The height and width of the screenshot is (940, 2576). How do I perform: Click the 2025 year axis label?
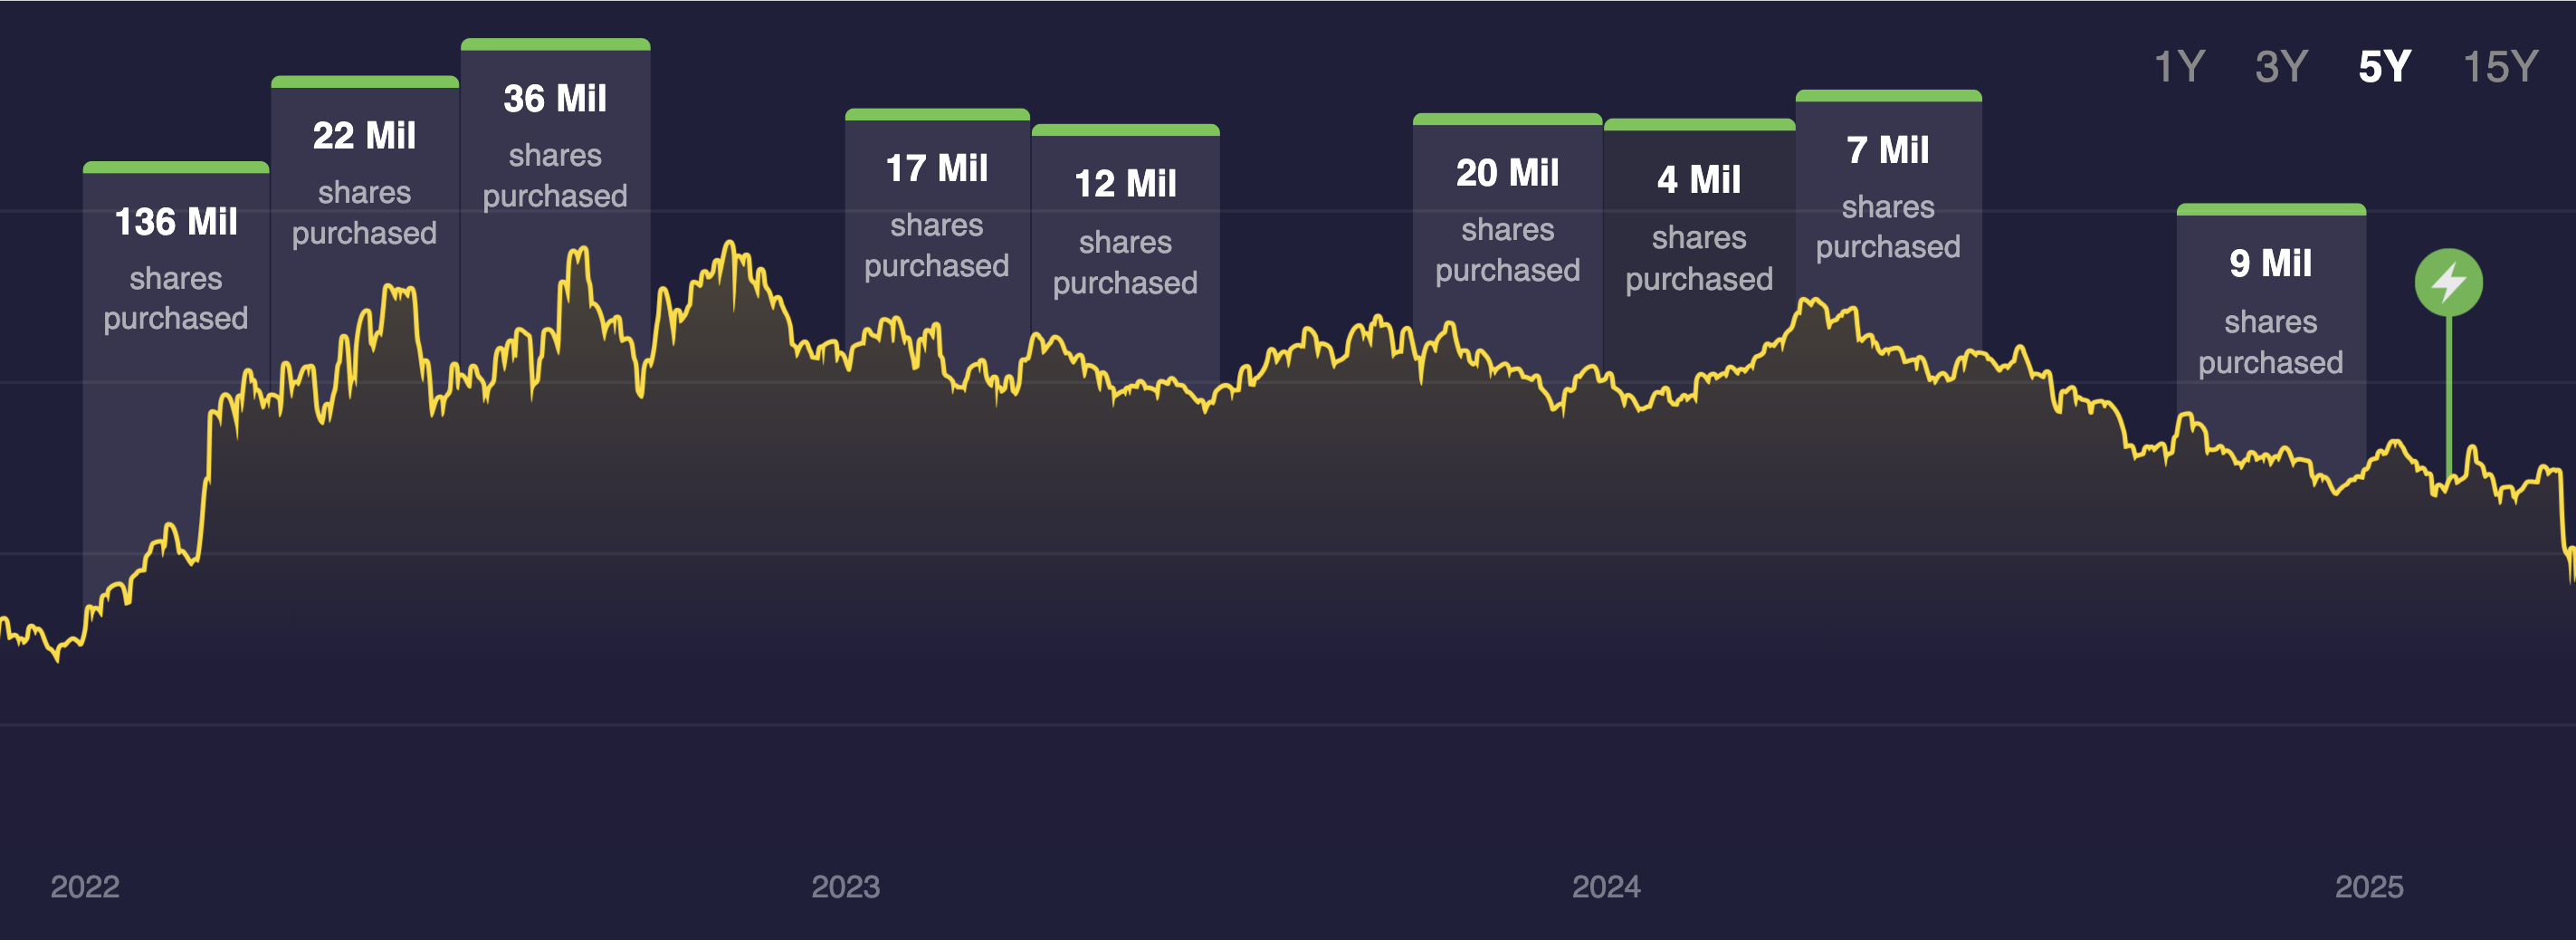[x=2368, y=886]
